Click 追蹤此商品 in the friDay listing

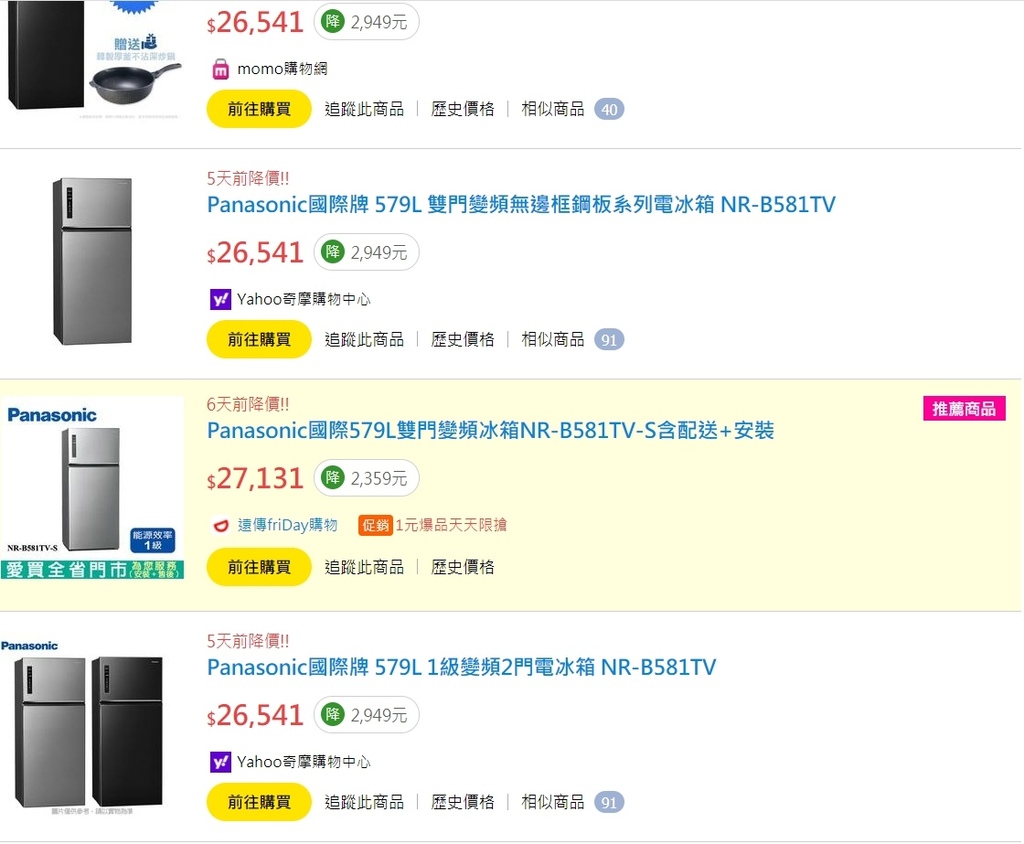tap(364, 567)
